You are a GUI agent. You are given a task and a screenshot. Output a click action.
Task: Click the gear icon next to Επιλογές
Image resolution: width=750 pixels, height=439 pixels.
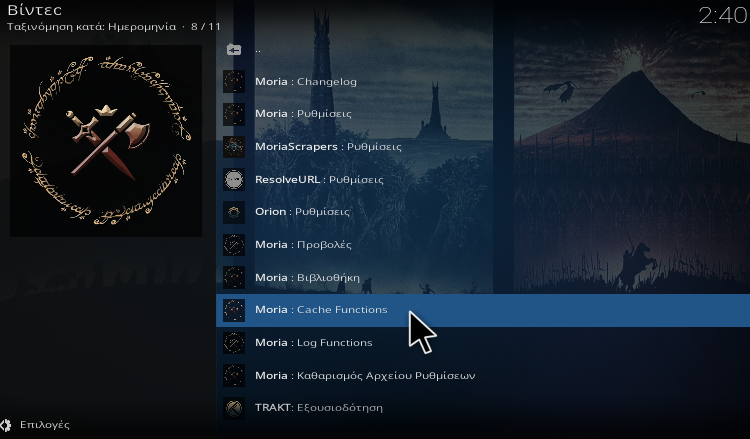click(x=5, y=425)
